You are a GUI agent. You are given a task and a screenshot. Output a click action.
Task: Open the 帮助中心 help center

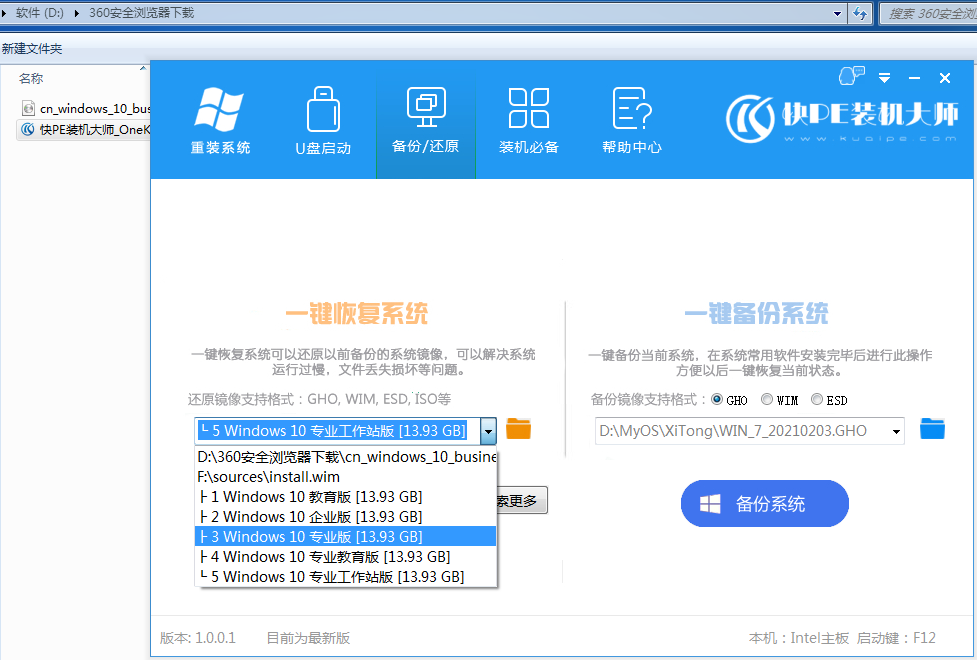coord(631,121)
